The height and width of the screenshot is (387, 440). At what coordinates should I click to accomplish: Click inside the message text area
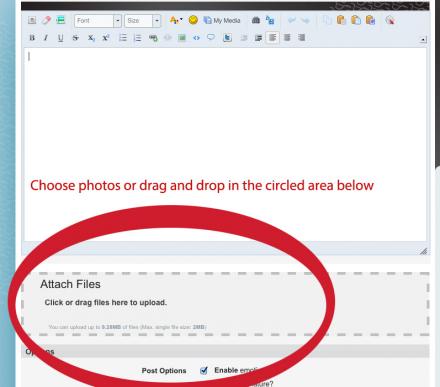[225, 145]
